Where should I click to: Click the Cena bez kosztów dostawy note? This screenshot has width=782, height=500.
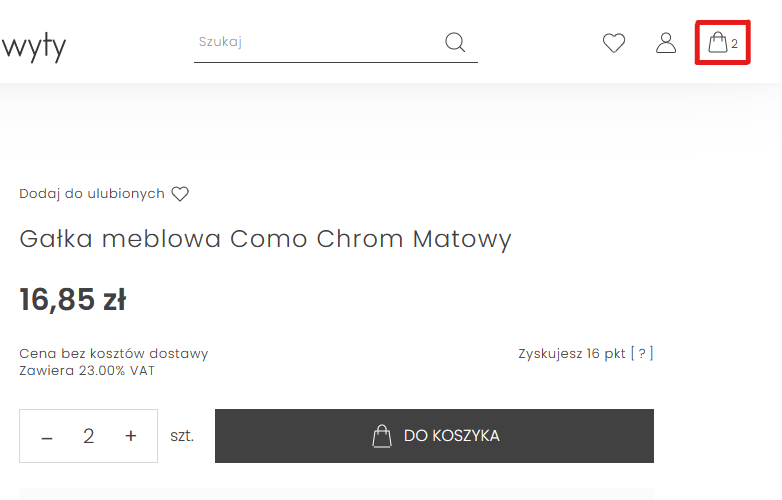click(114, 353)
